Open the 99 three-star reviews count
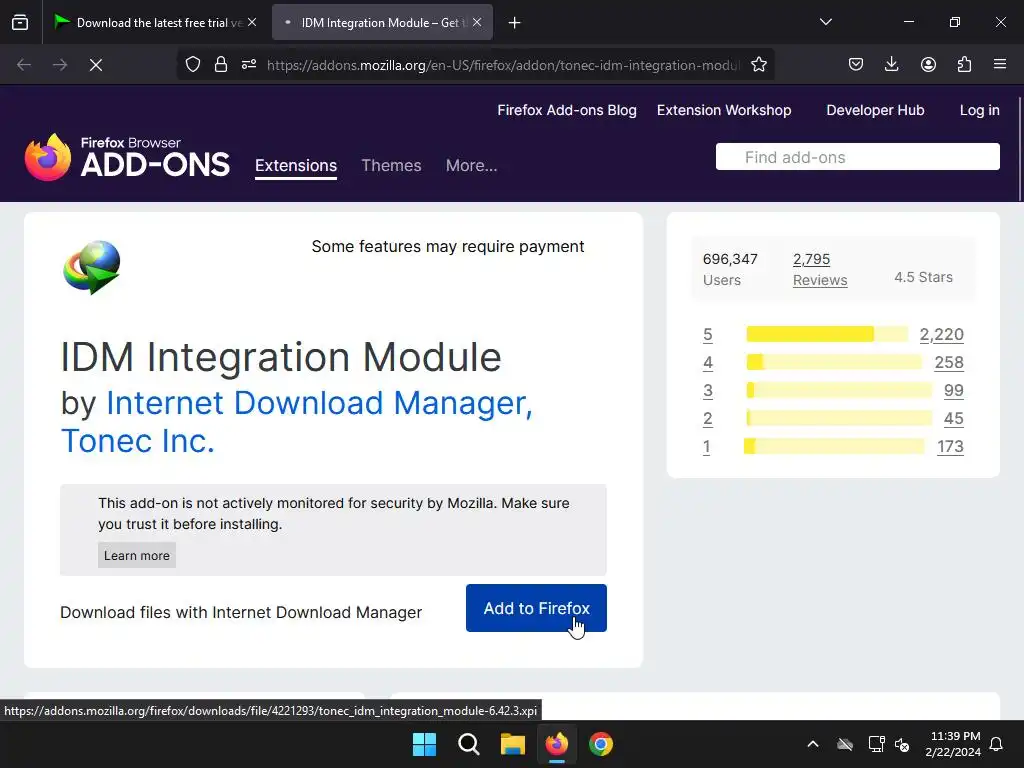Viewport: 1024px width, 768px height. (x=953, y=391)
